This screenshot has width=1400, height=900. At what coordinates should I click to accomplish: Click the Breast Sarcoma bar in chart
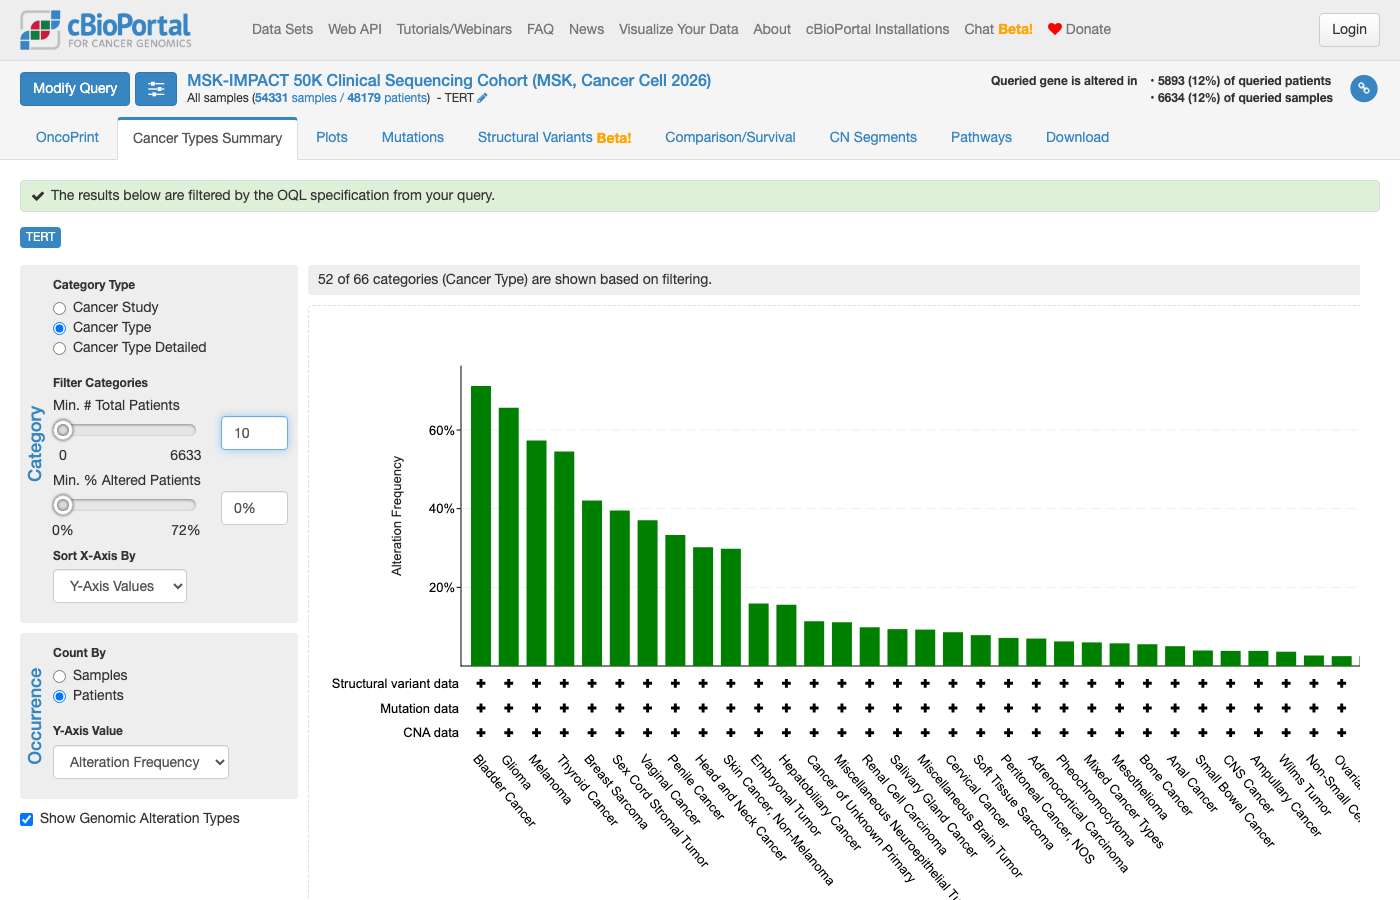pos(592,583)
